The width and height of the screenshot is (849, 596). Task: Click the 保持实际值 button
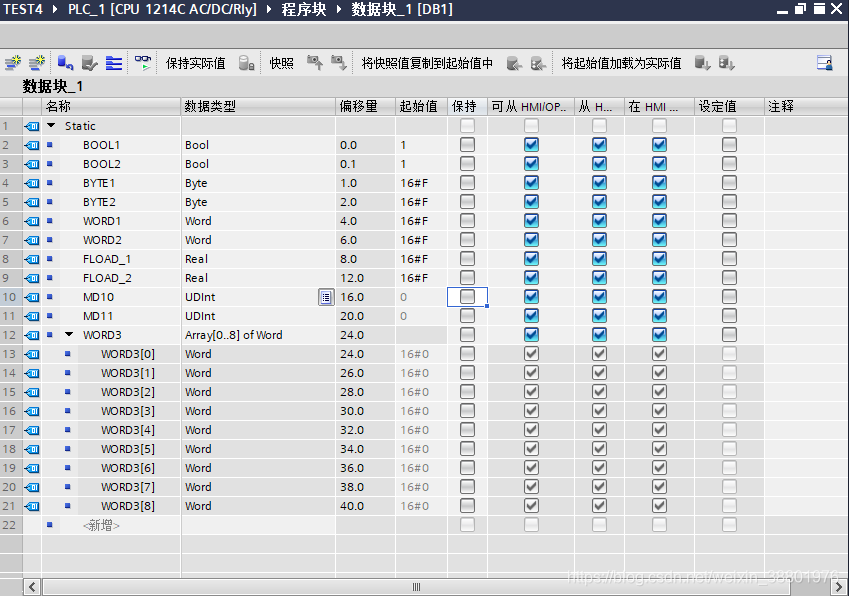[195, 63]
